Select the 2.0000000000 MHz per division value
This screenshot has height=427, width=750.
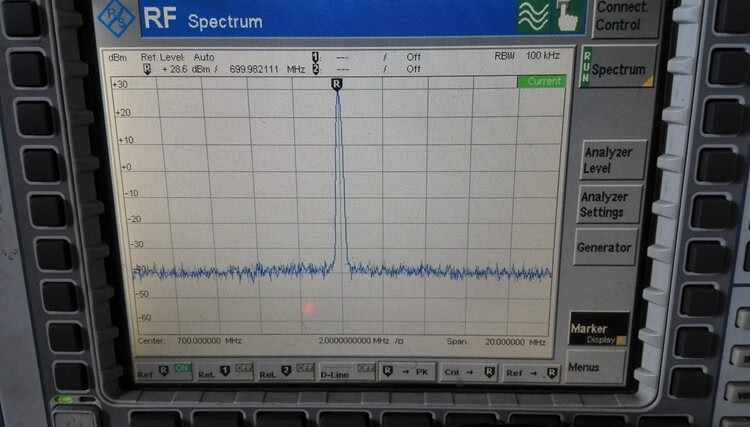coord(353,341)
